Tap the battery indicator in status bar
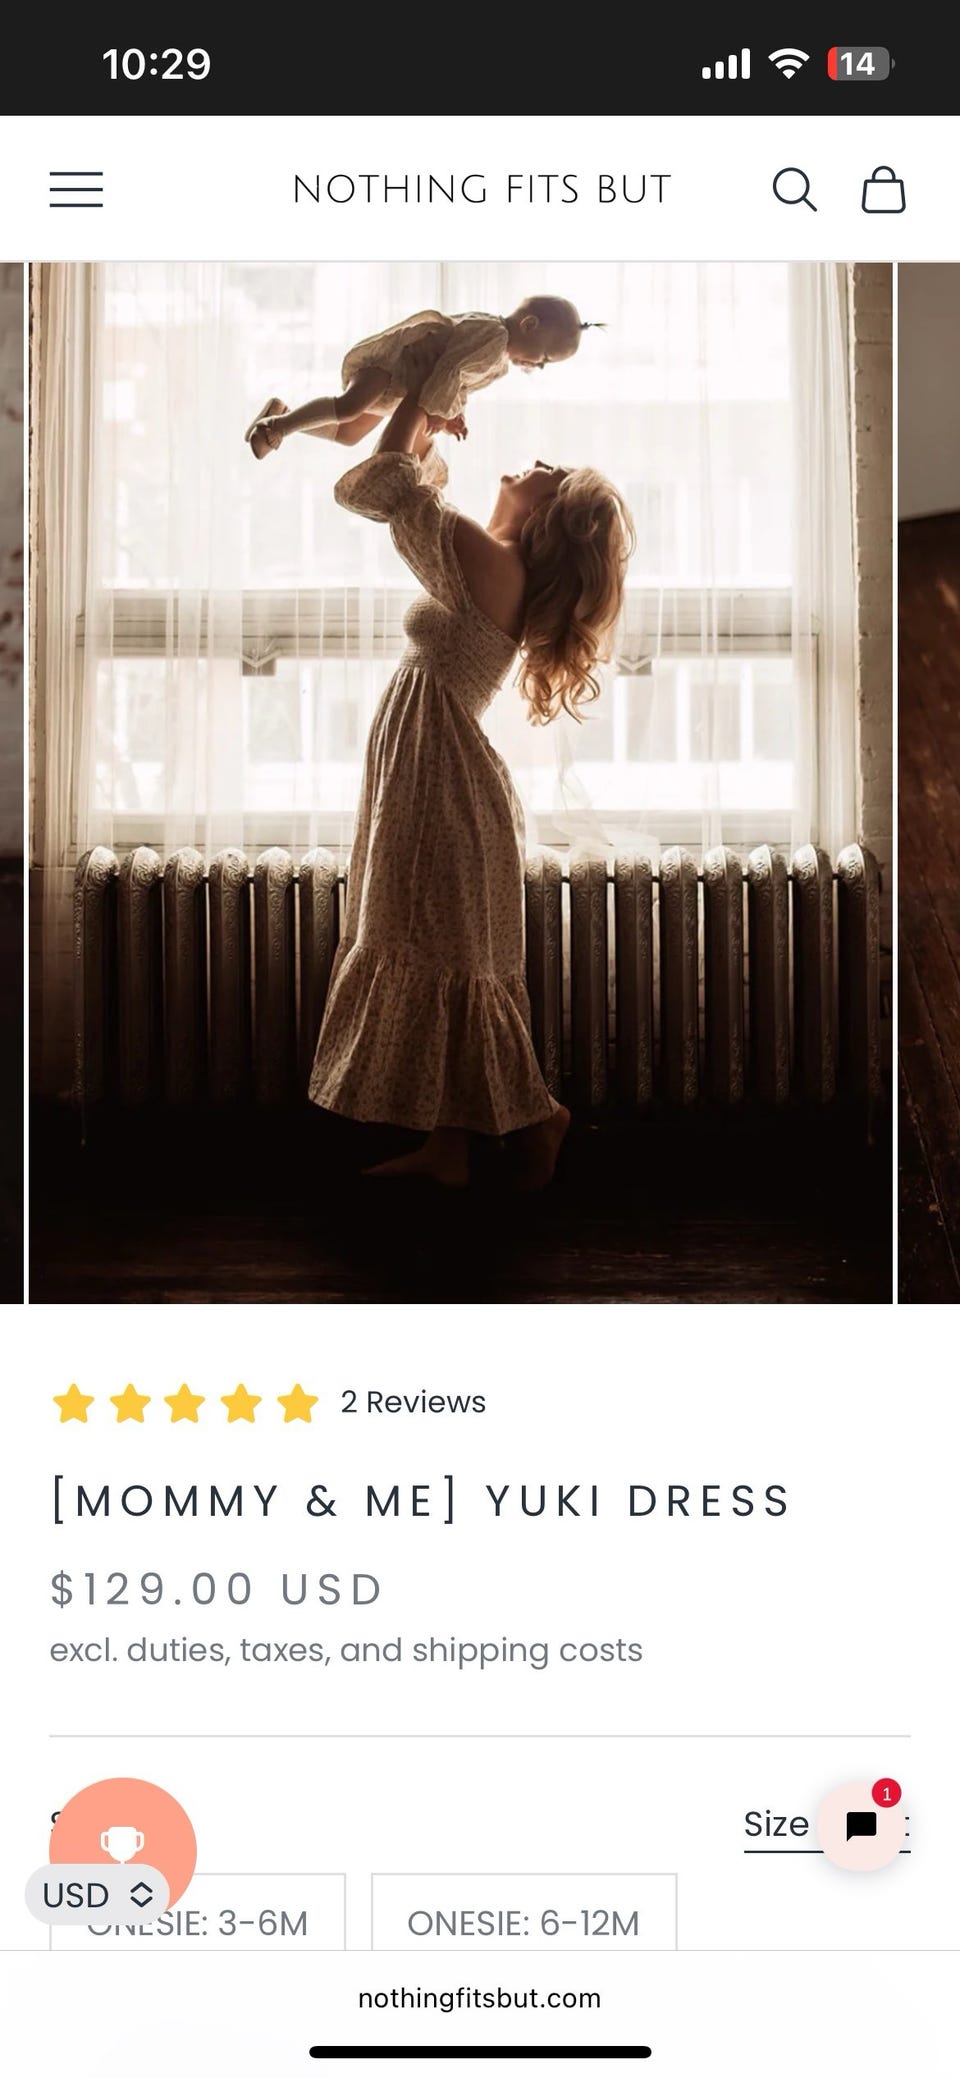Viewport: 960px width, 2078px height. click(860, 65)
